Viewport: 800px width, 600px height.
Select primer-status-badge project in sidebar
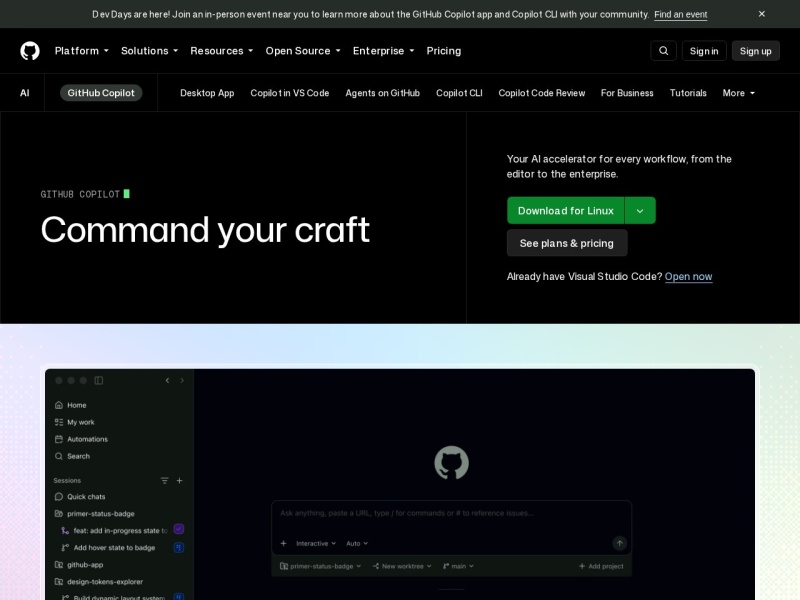95,514
